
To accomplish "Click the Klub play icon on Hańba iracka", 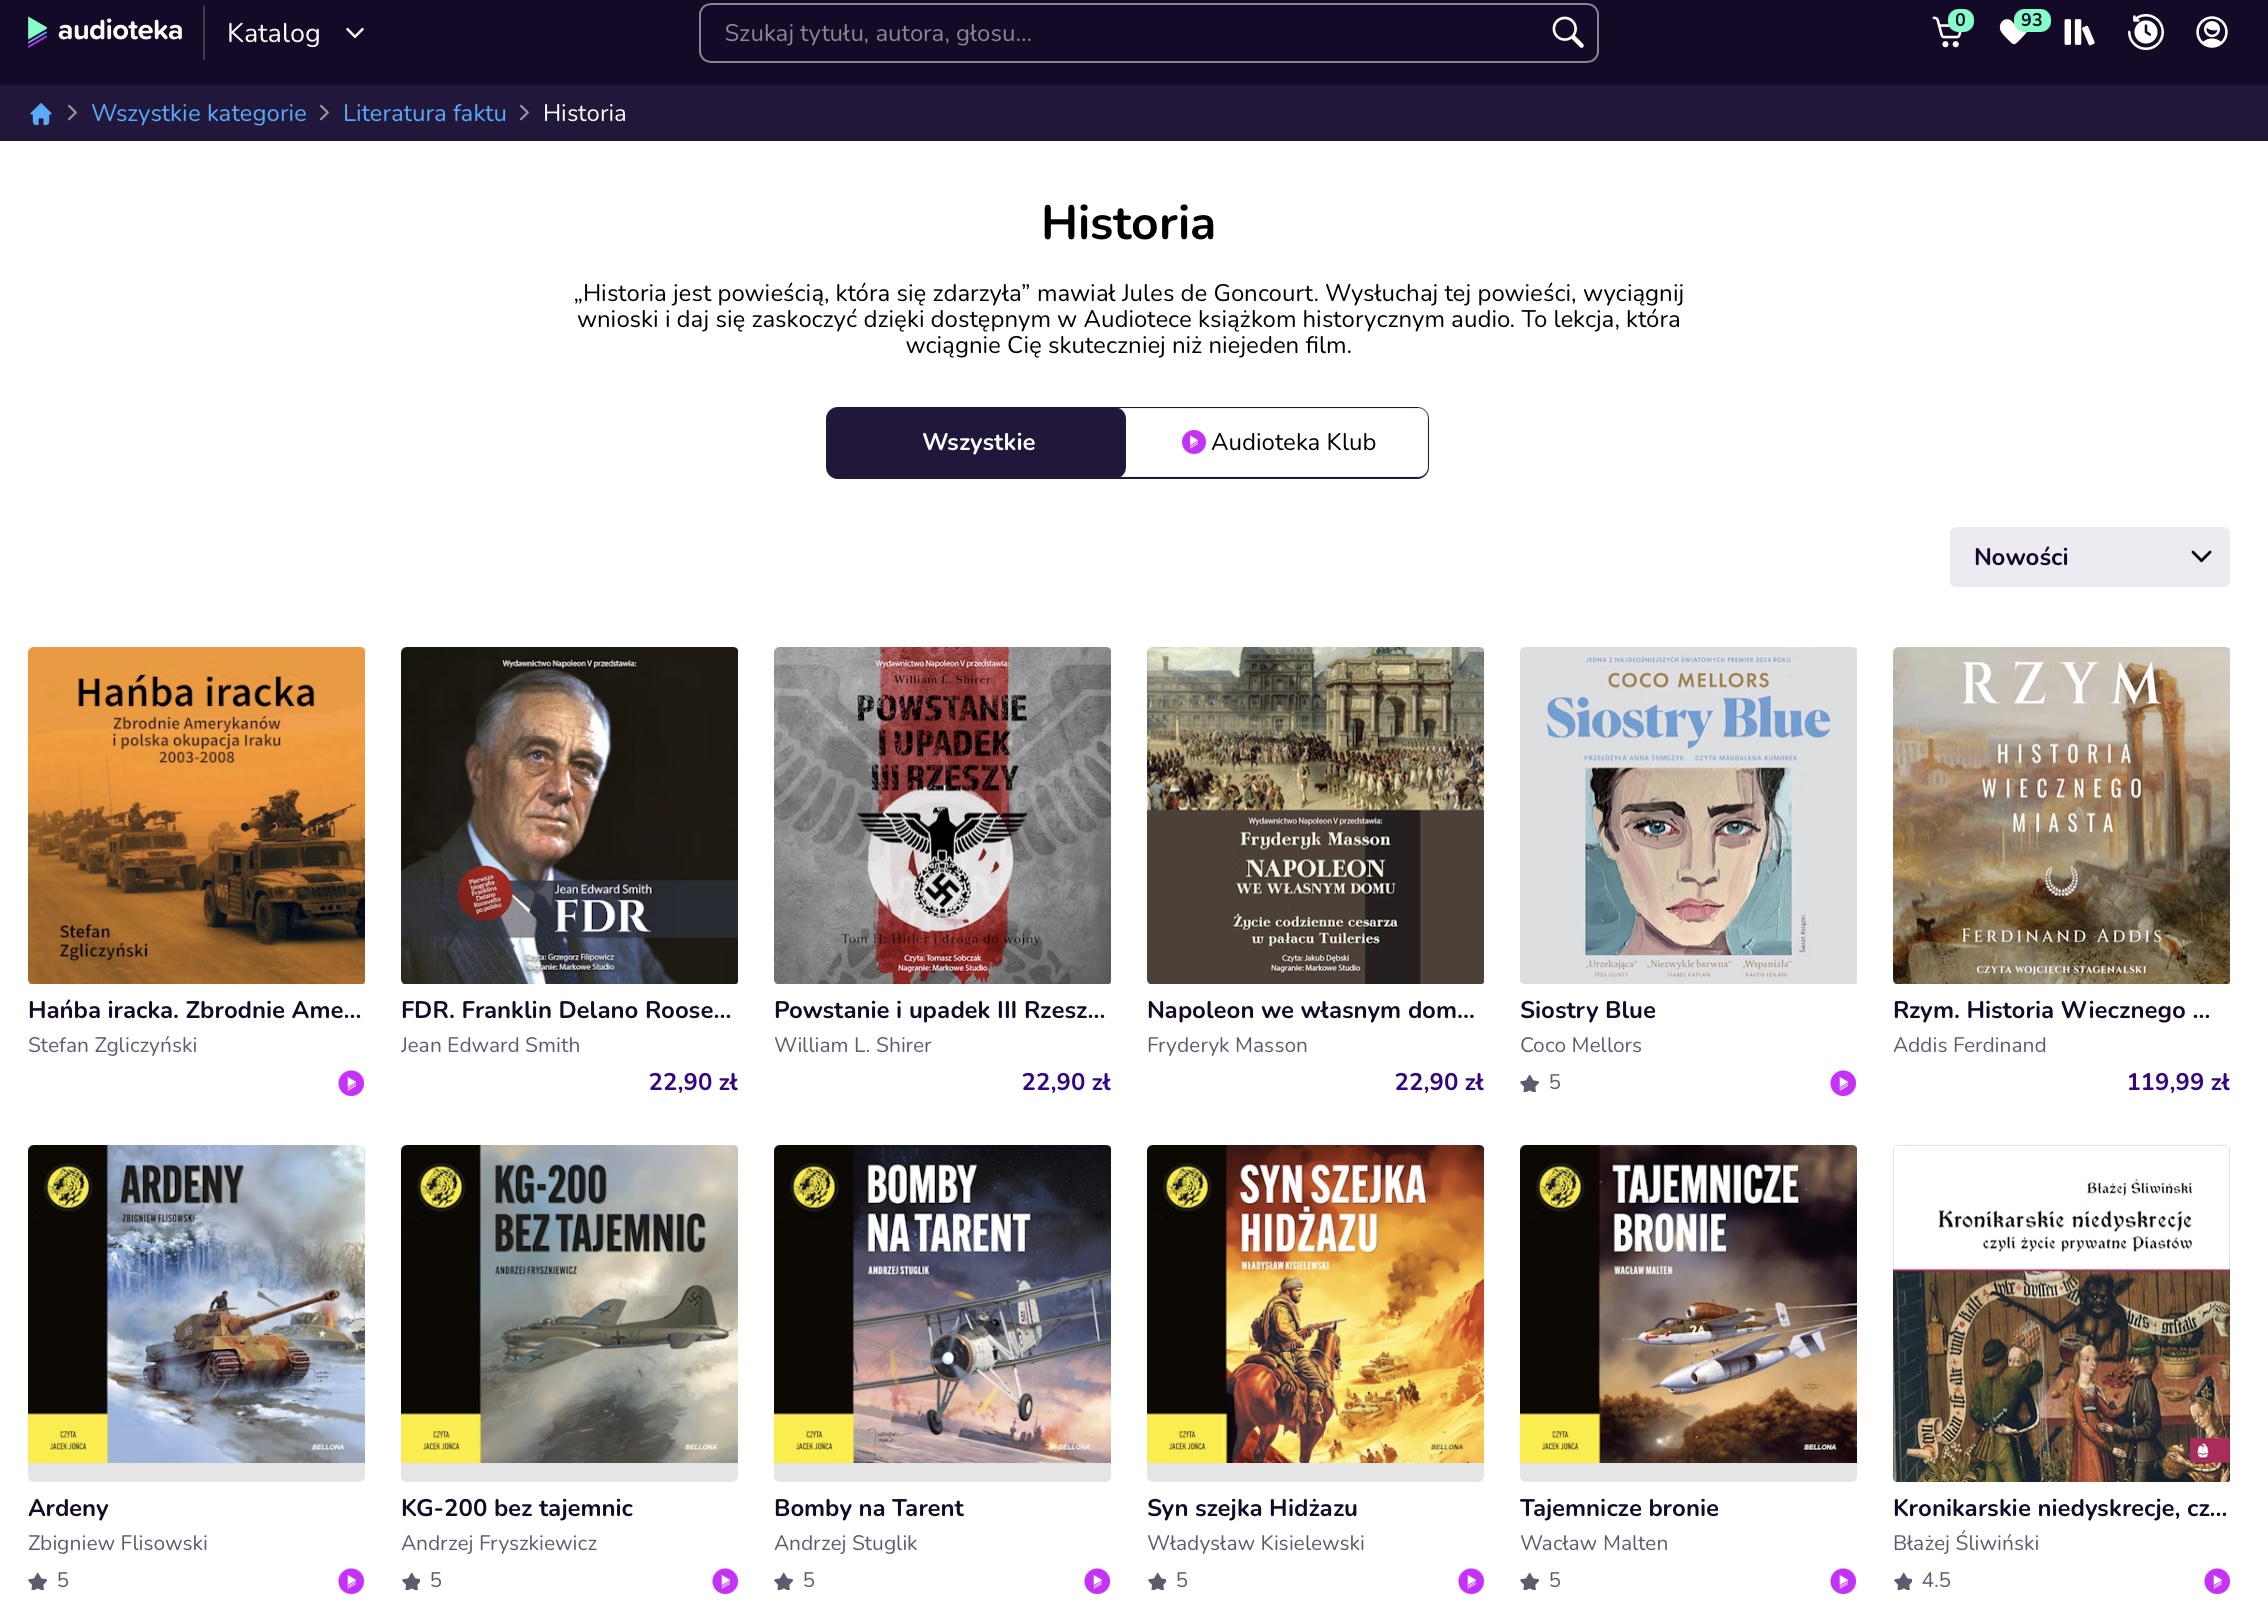I will [x=351, y=1083].
